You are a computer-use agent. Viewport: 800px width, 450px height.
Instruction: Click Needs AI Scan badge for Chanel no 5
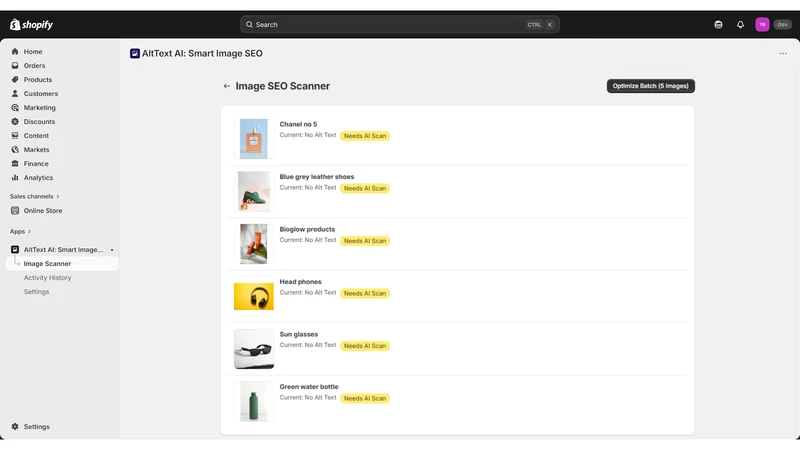click(365, 136)
